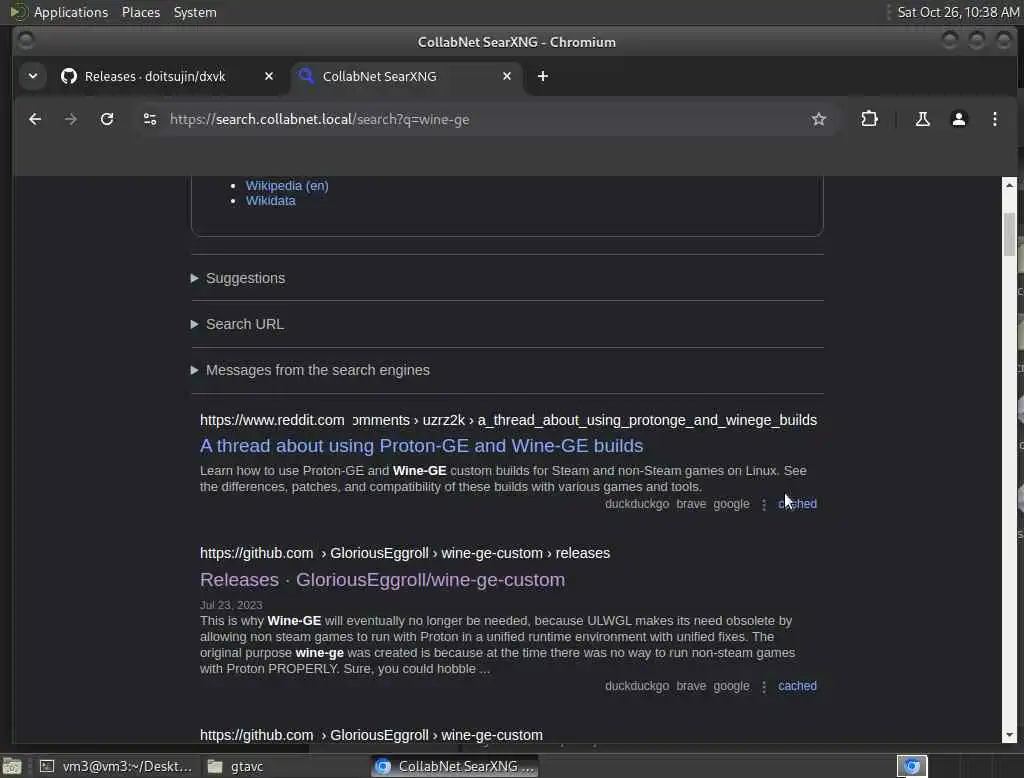The width and height of the screenshot is (1024, 778).
Task: Bookmark this page with the star icon
Action: pyautogui.click(x=818, y=119)
